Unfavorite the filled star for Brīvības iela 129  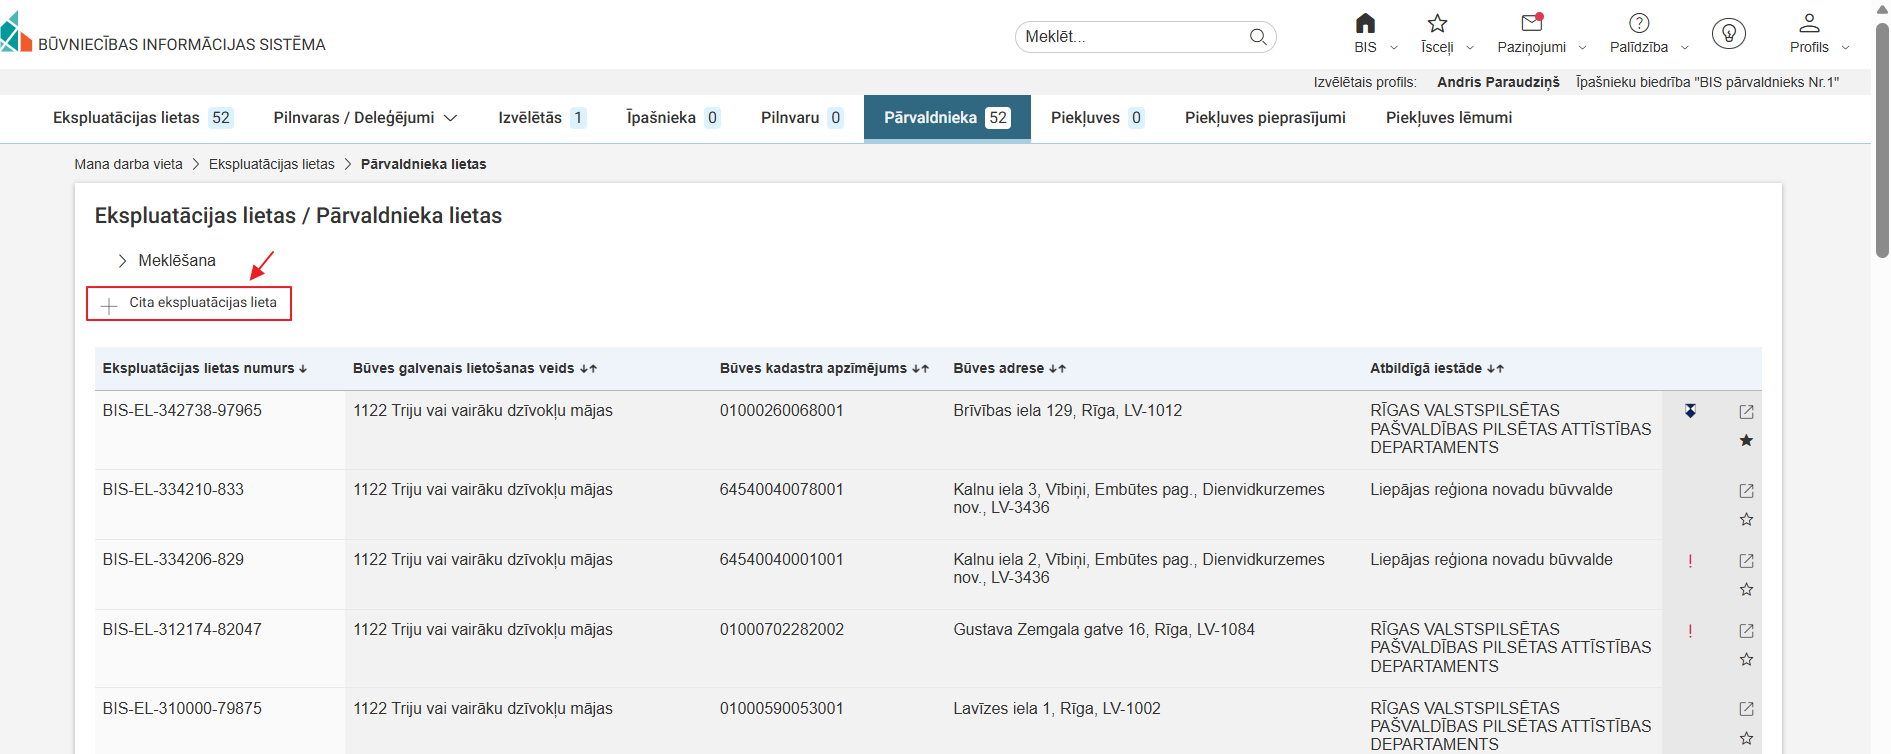click(x=1746, y=440)
